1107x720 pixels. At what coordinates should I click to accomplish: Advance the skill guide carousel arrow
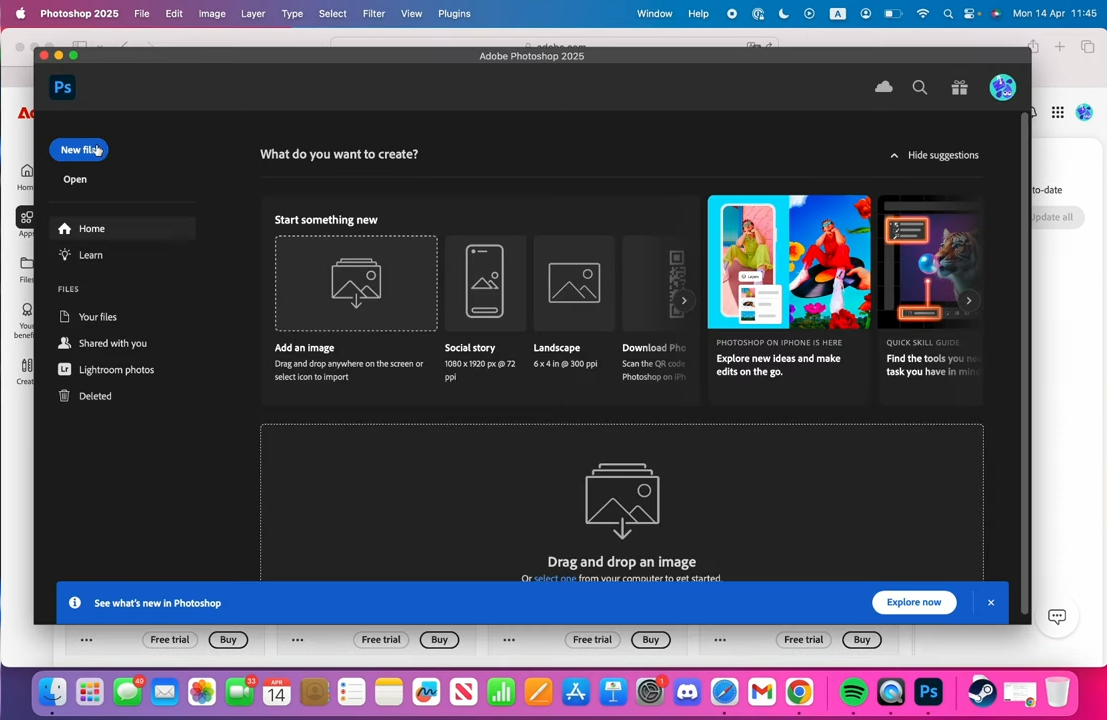click(x=968, y=300)
